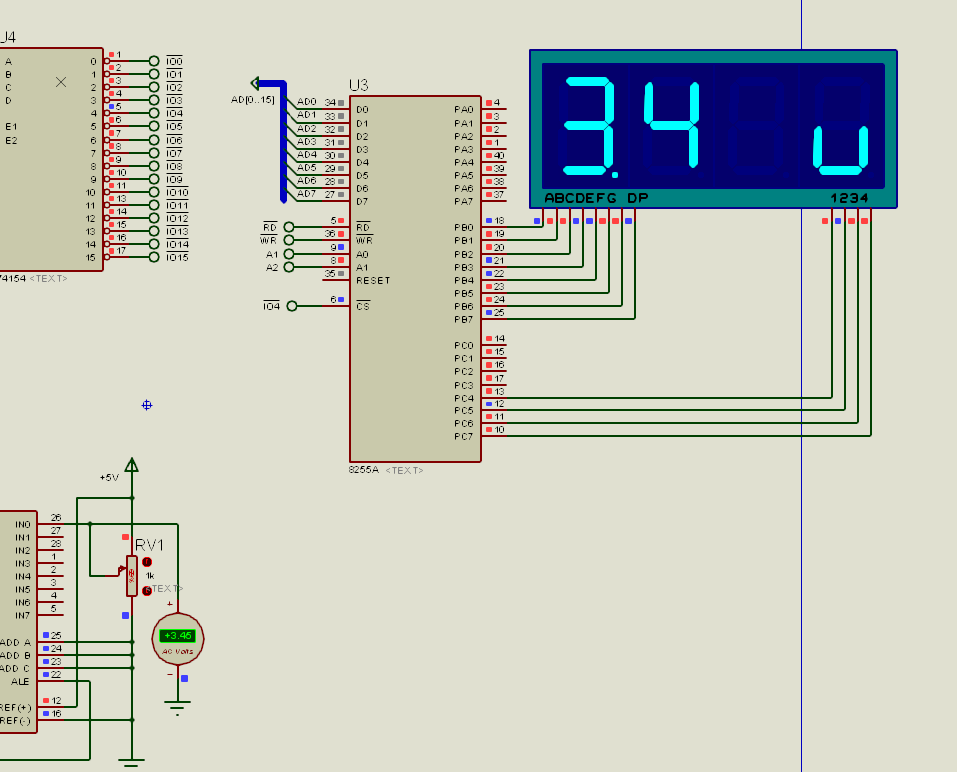Select the IO10 output terminal of U4
The width and height of the screenshot is (957, 772).
pos(154,192)
